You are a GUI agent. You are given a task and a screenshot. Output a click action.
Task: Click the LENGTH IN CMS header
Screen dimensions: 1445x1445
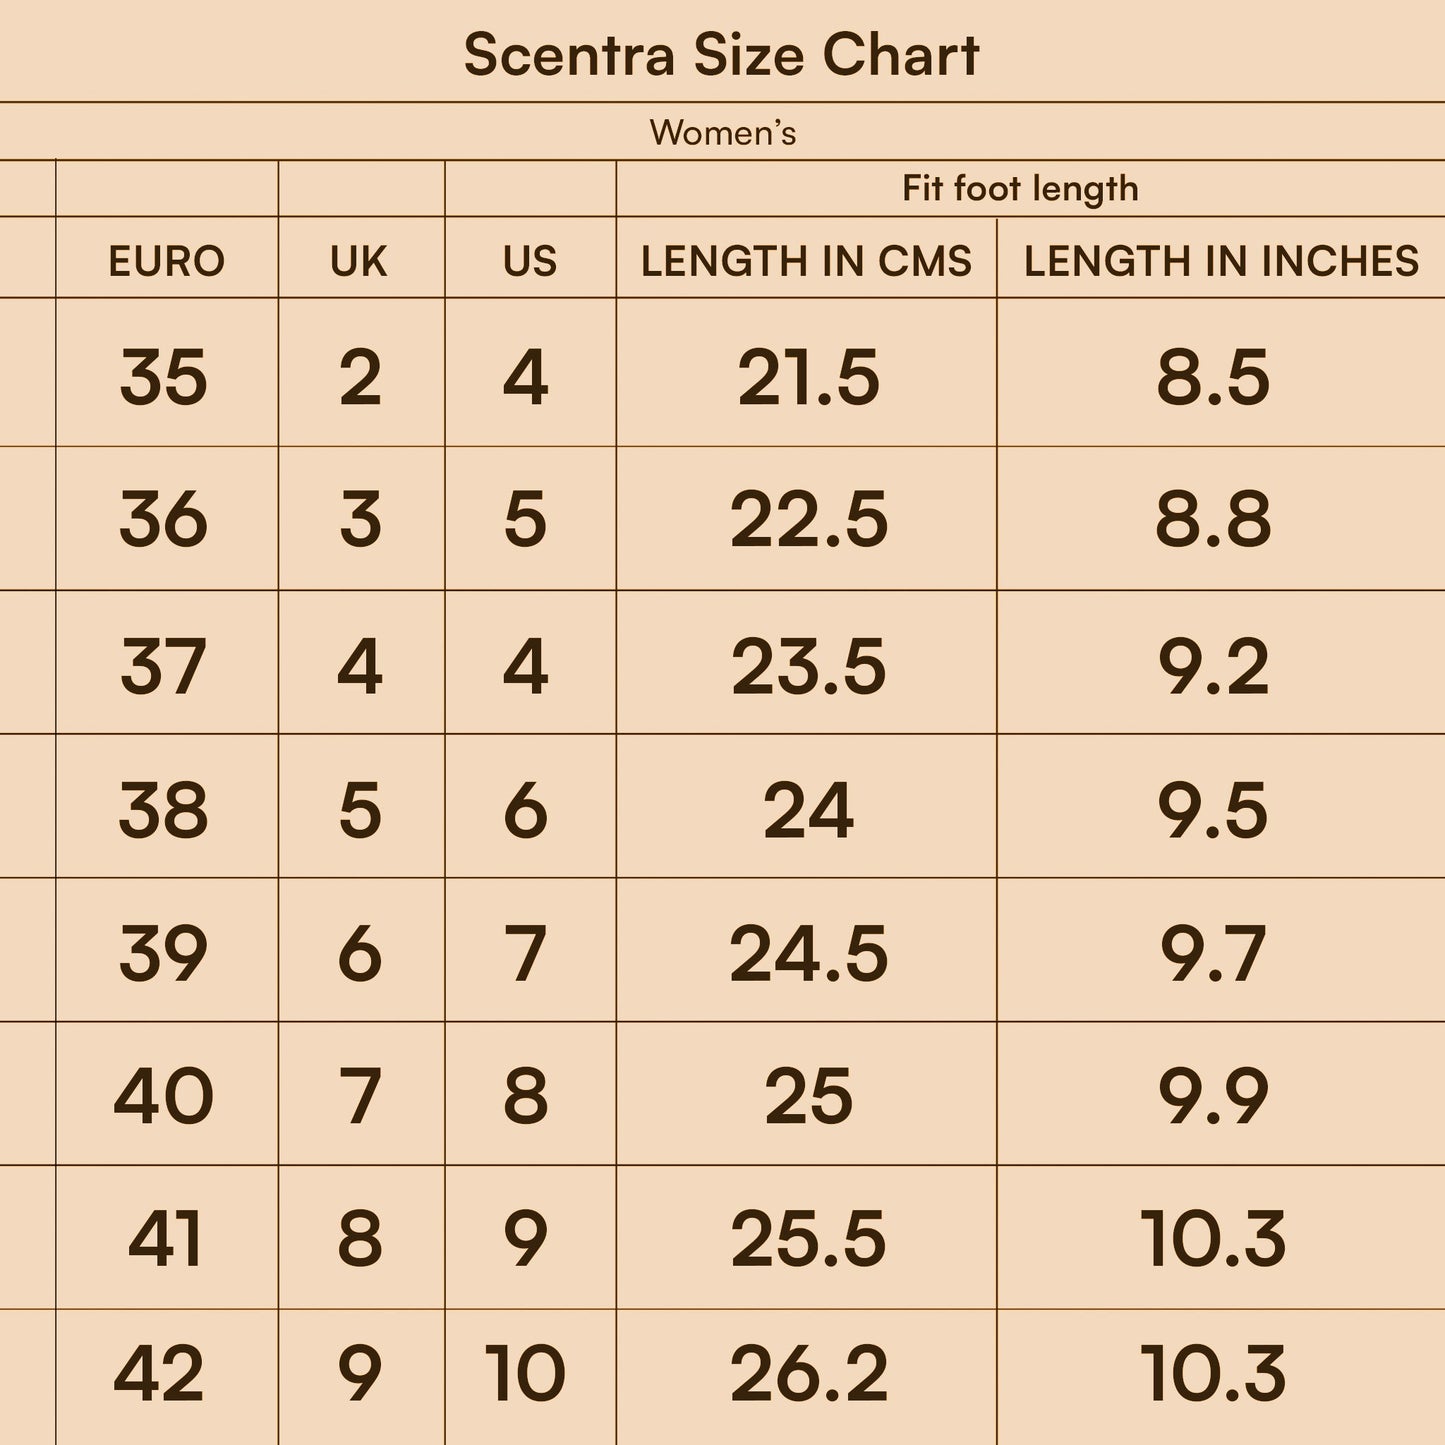(806, 261)
